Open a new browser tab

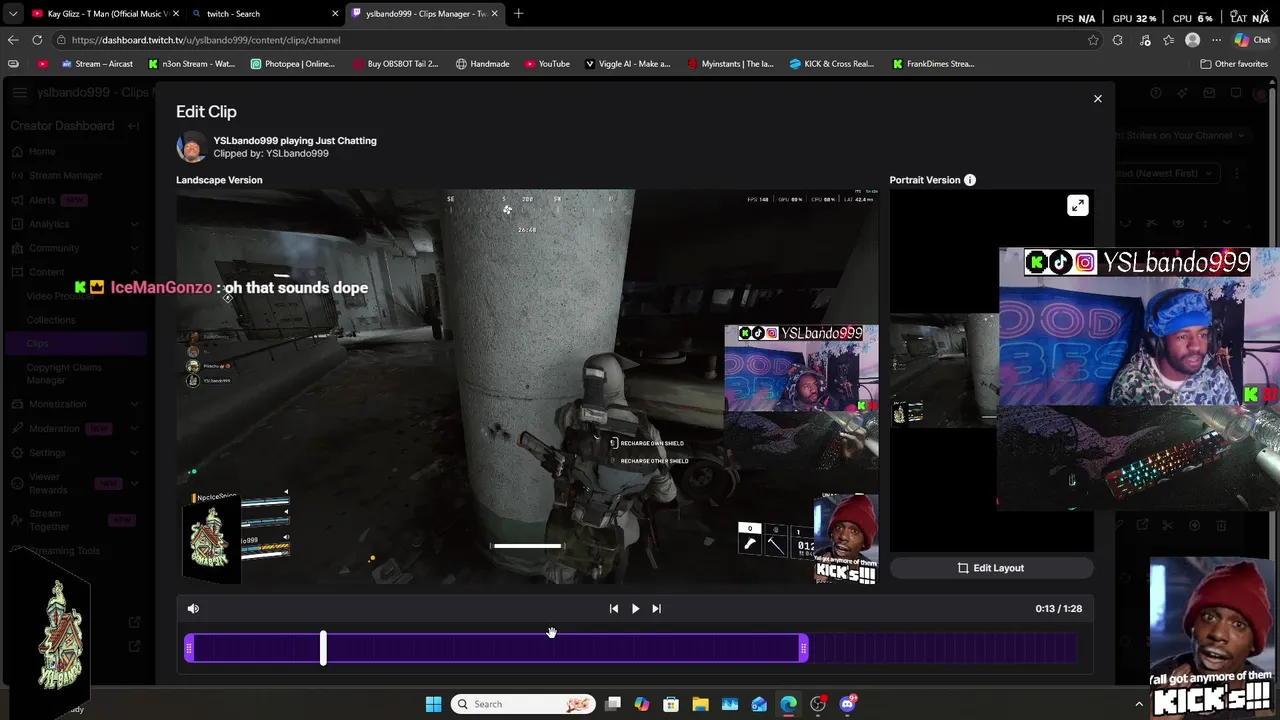pyautogui.click(x=518, y=14)
